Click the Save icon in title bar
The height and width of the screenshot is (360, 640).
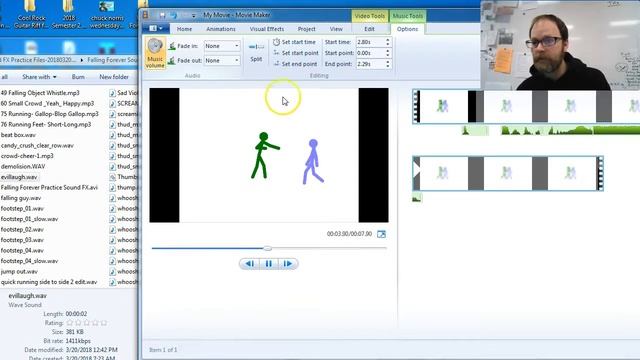(x=162, y=16)
